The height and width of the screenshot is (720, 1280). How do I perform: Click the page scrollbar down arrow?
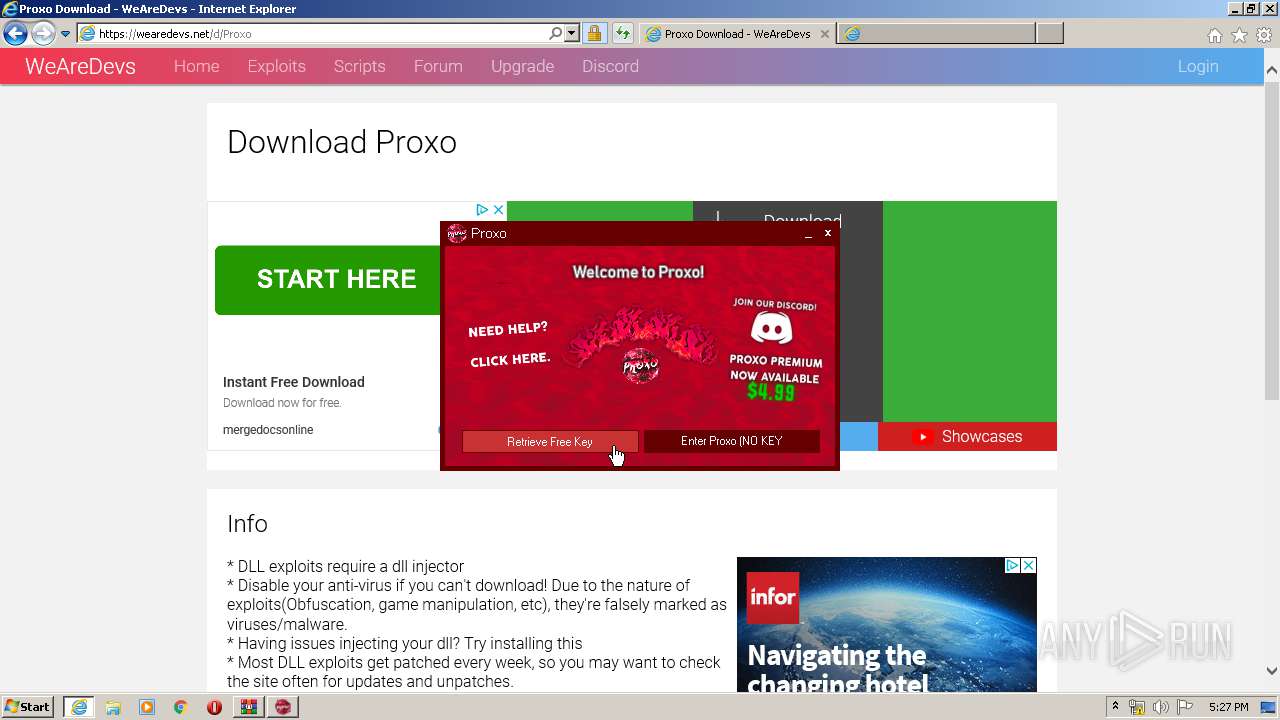[x=1271, y=672]
